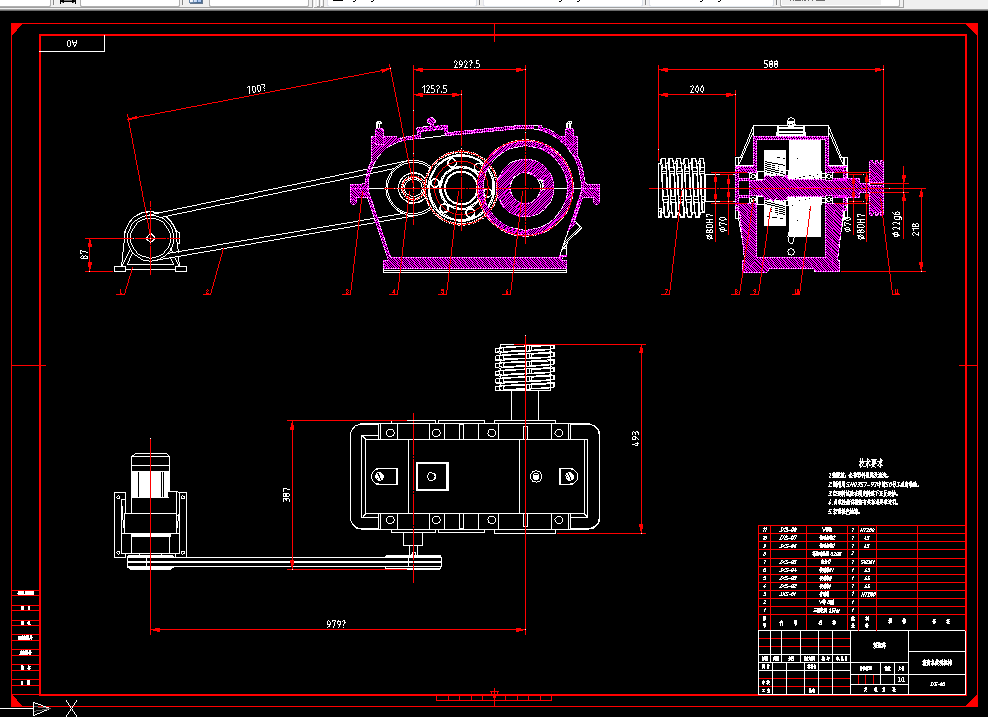This screenshot has height=717, width=988.
Task: Click the grooved pulley in section view
Action: click(682, 188)
